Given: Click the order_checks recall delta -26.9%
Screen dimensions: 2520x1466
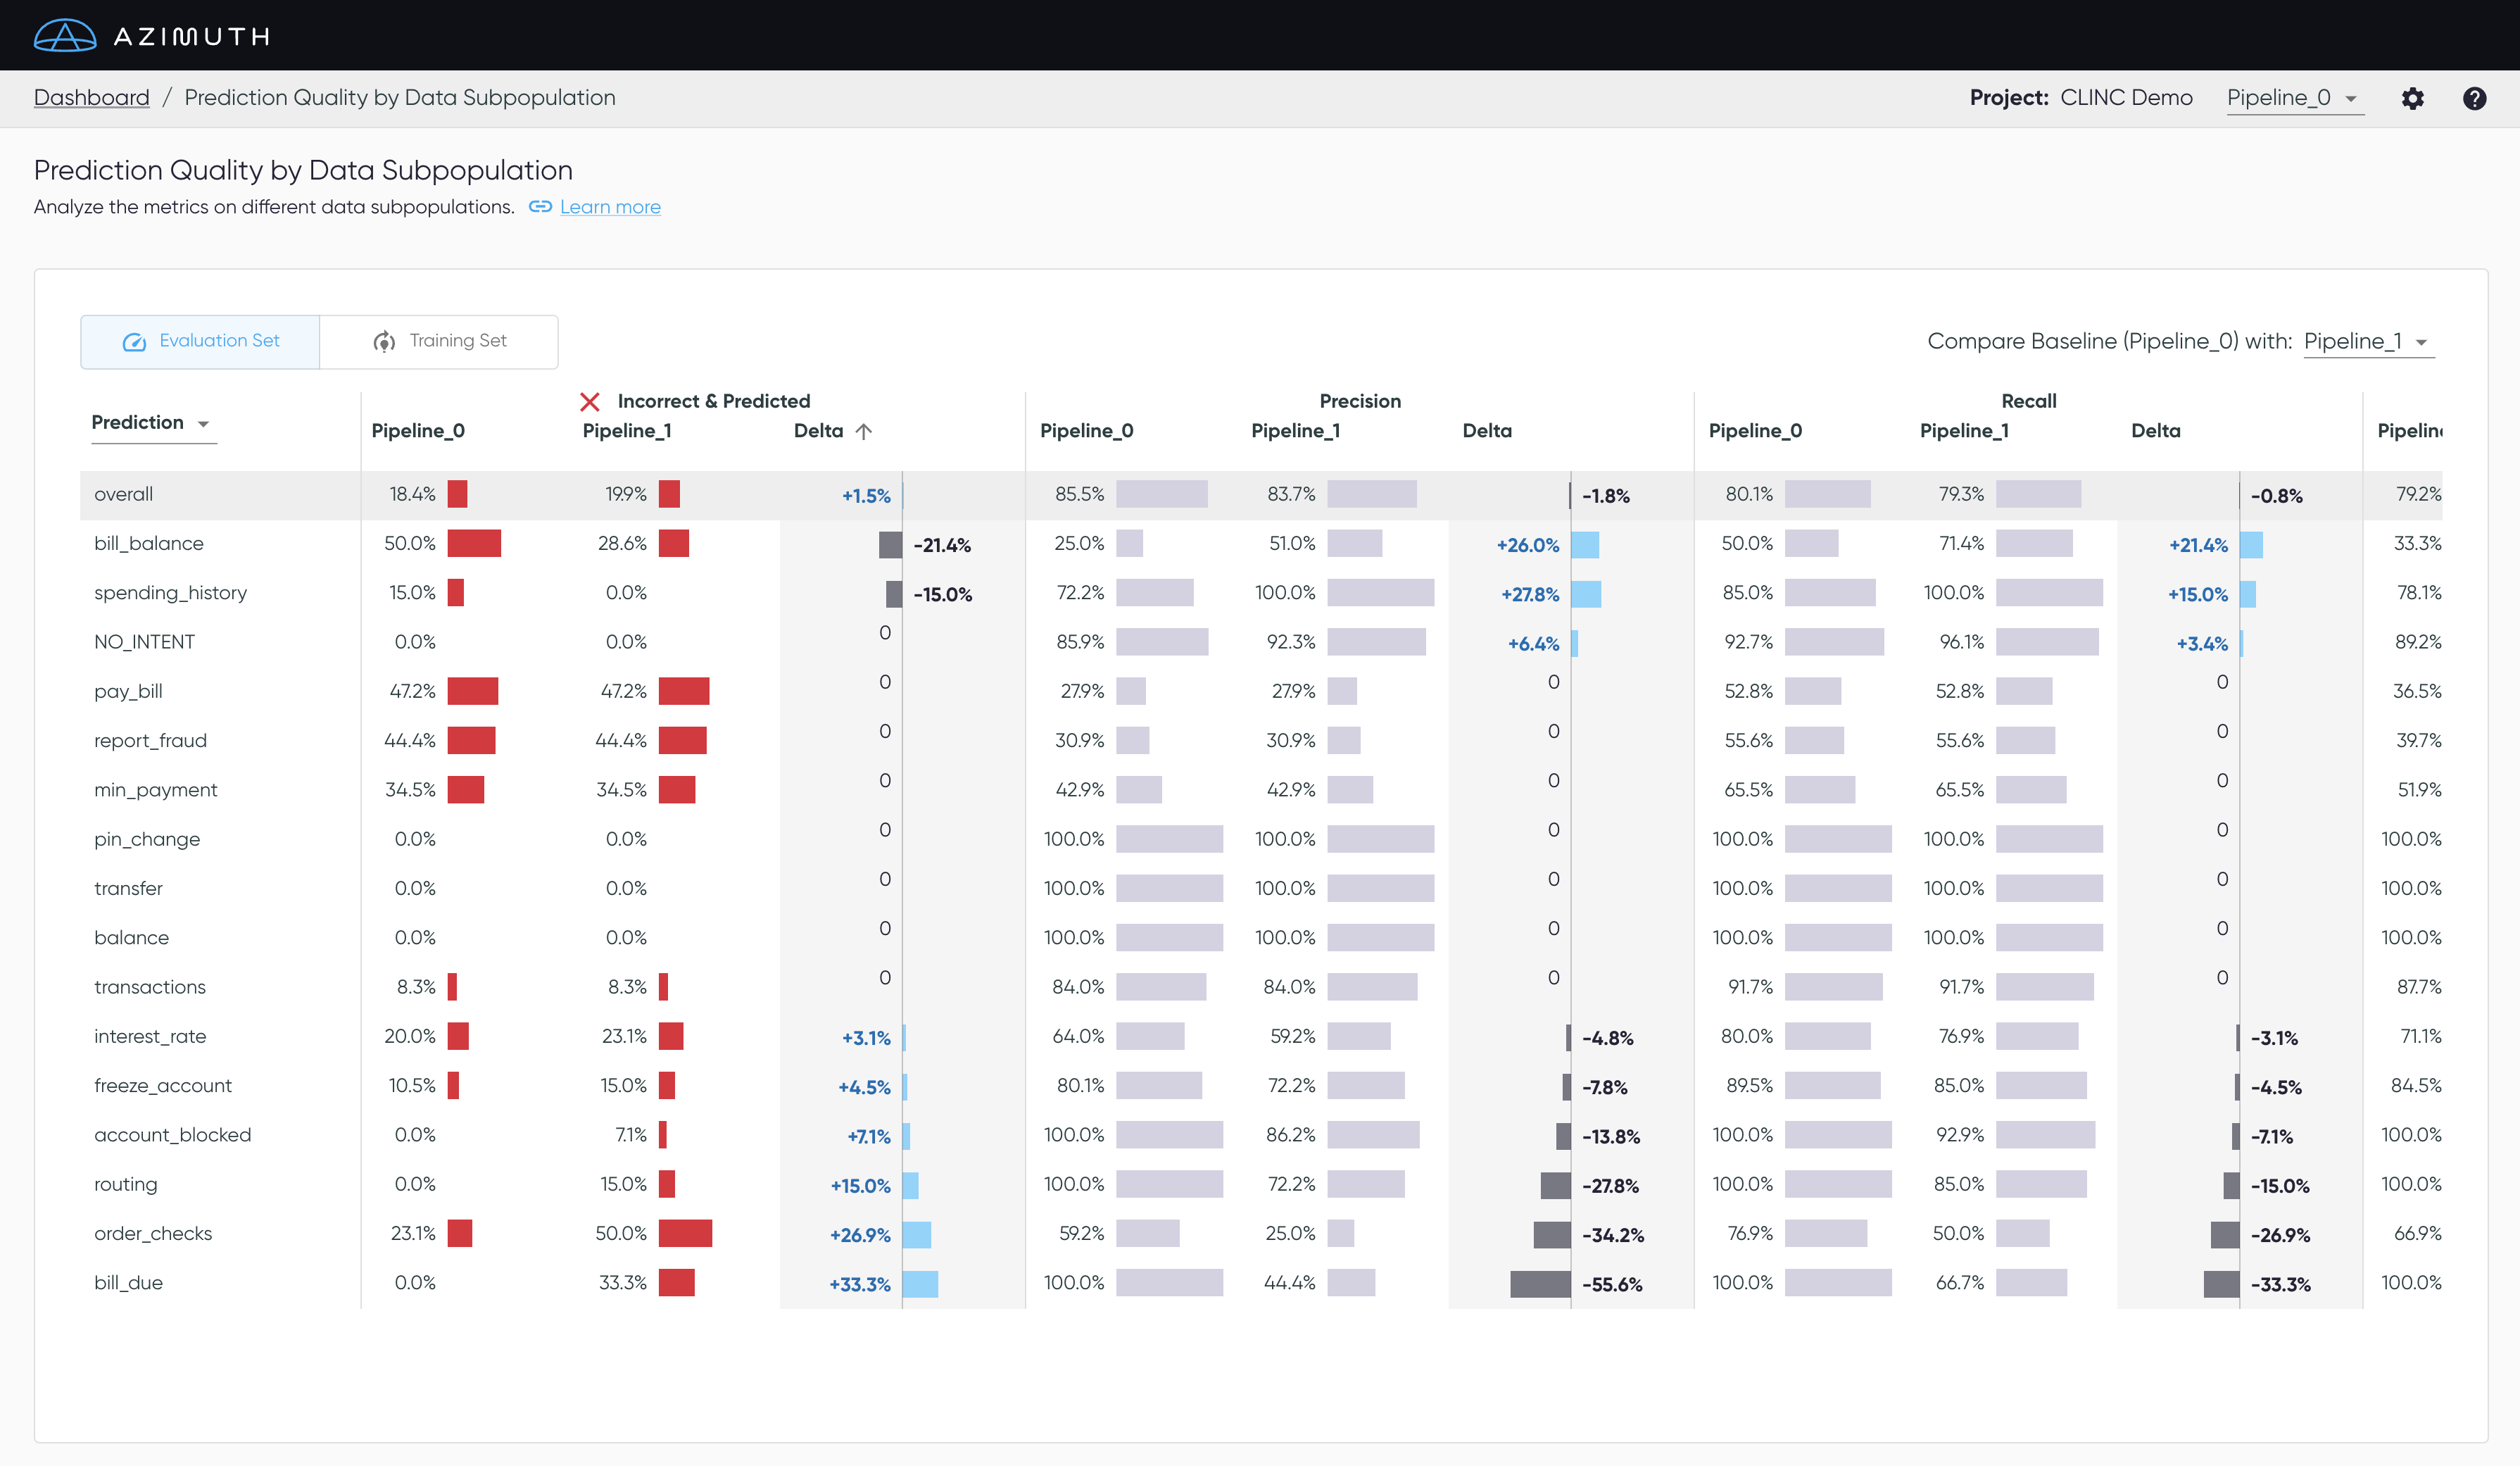Looking at the screenshot, I should pyautogui.click(x=2280, y=1236).
